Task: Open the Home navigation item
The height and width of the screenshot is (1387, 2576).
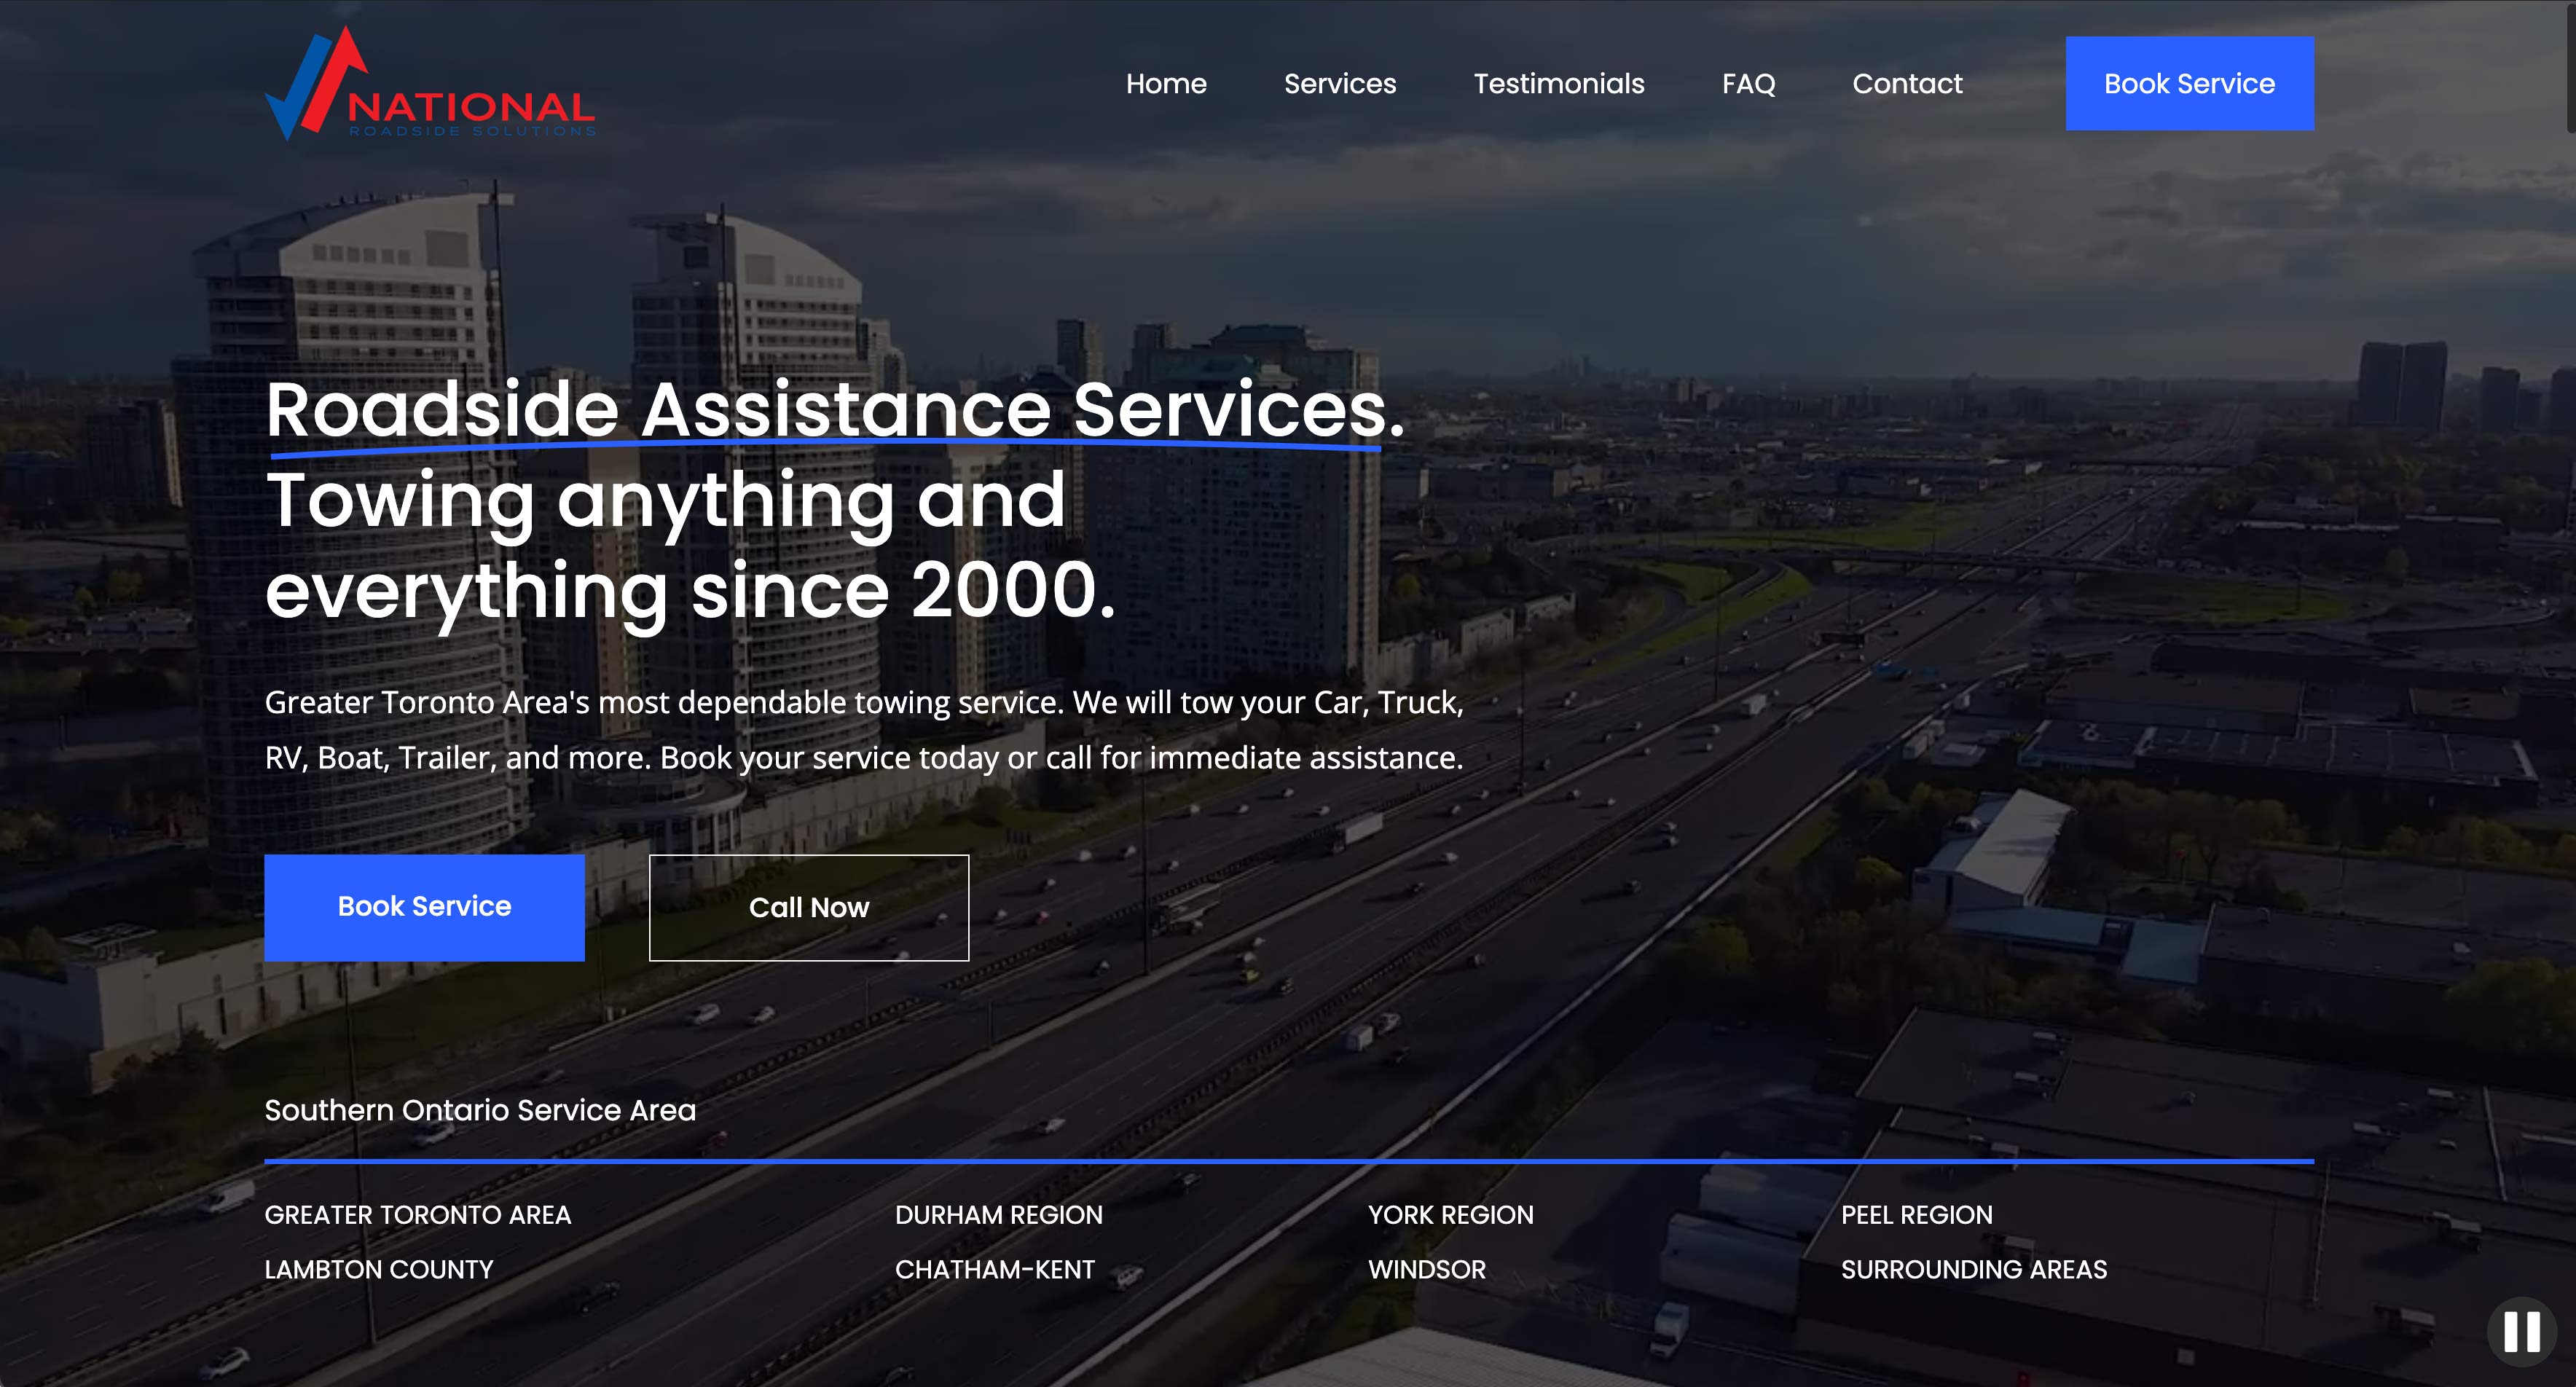Action: [1166, 84]
